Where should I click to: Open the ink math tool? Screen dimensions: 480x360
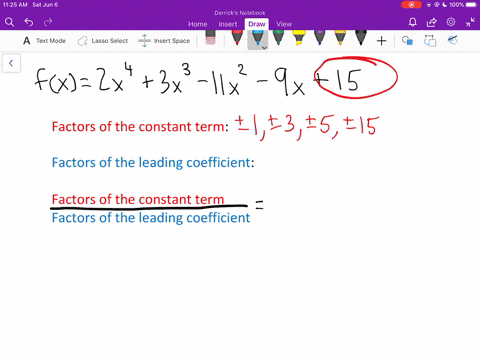(453, 40)
